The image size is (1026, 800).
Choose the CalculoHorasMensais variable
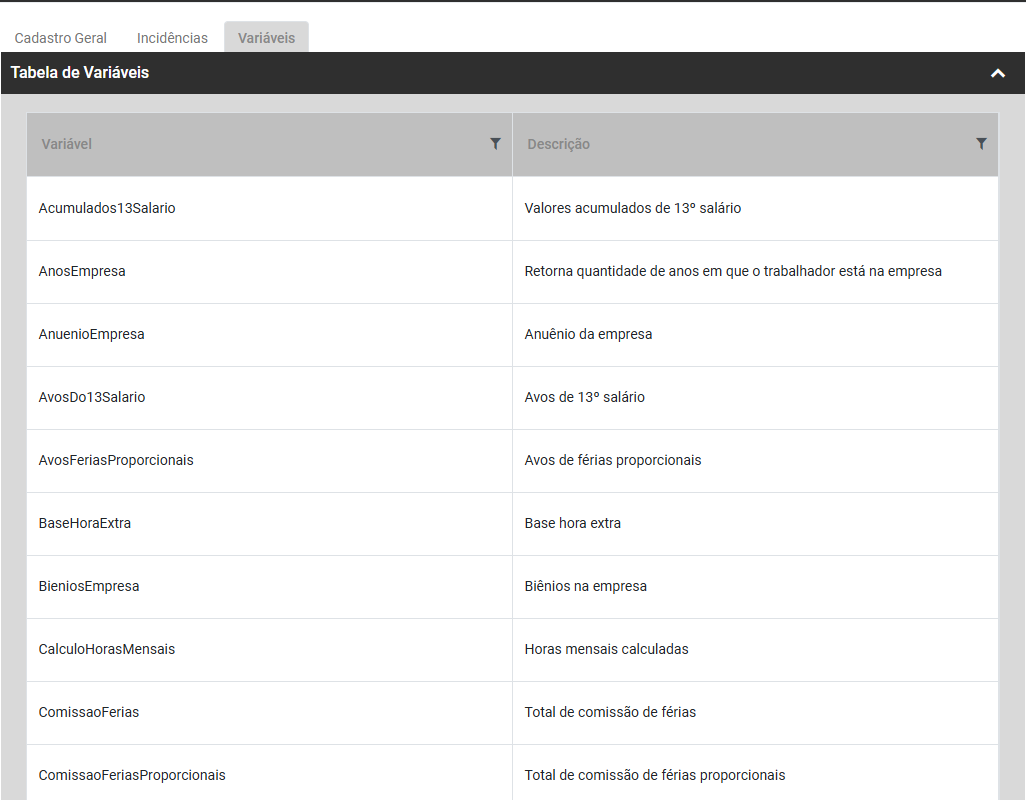coord(107,649)
